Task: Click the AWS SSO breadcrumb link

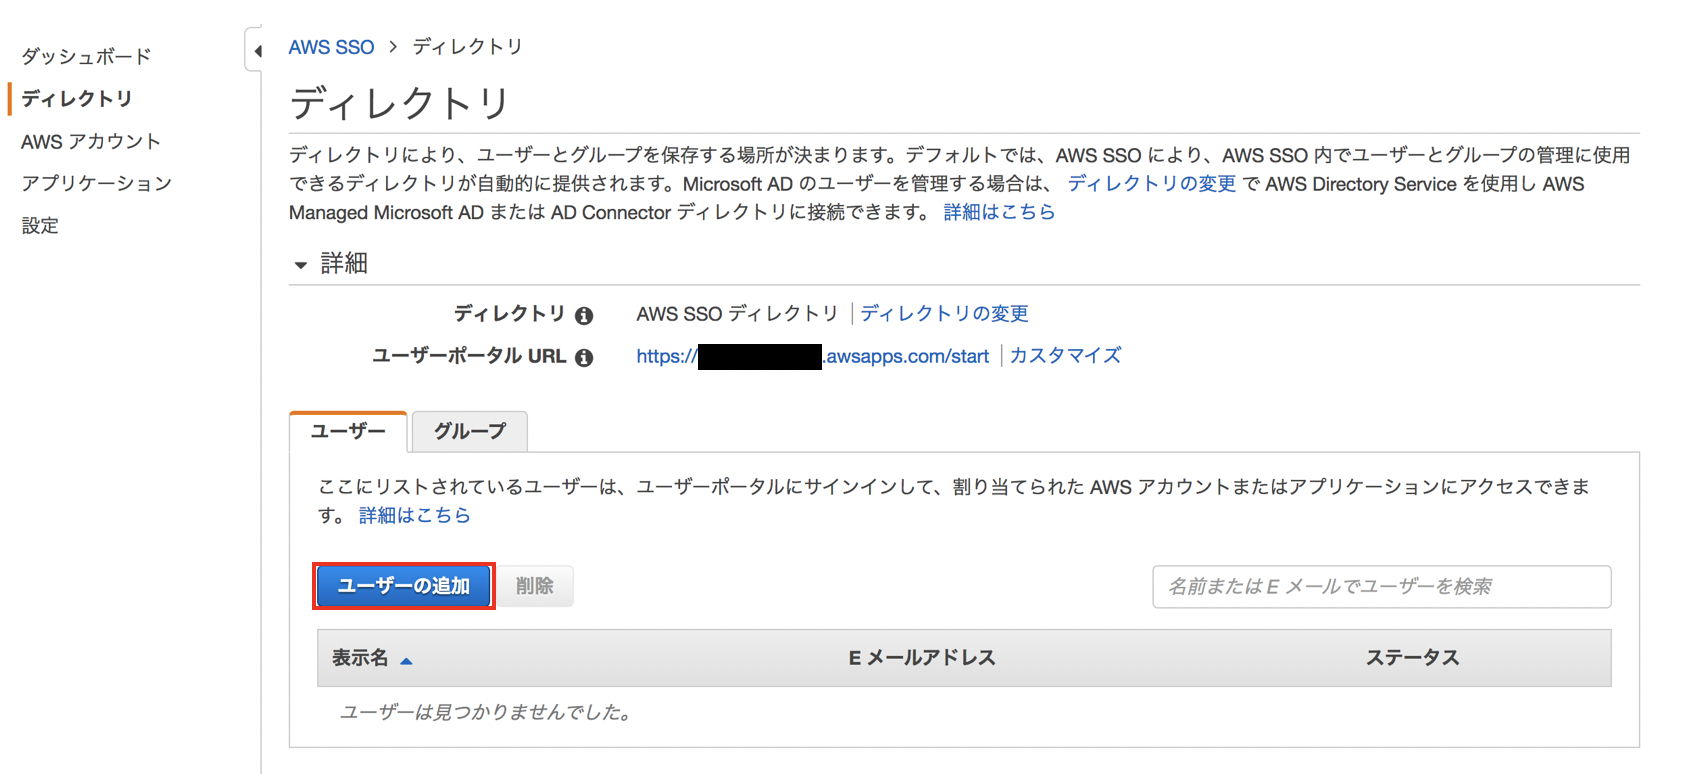Action: coord(331,47)
